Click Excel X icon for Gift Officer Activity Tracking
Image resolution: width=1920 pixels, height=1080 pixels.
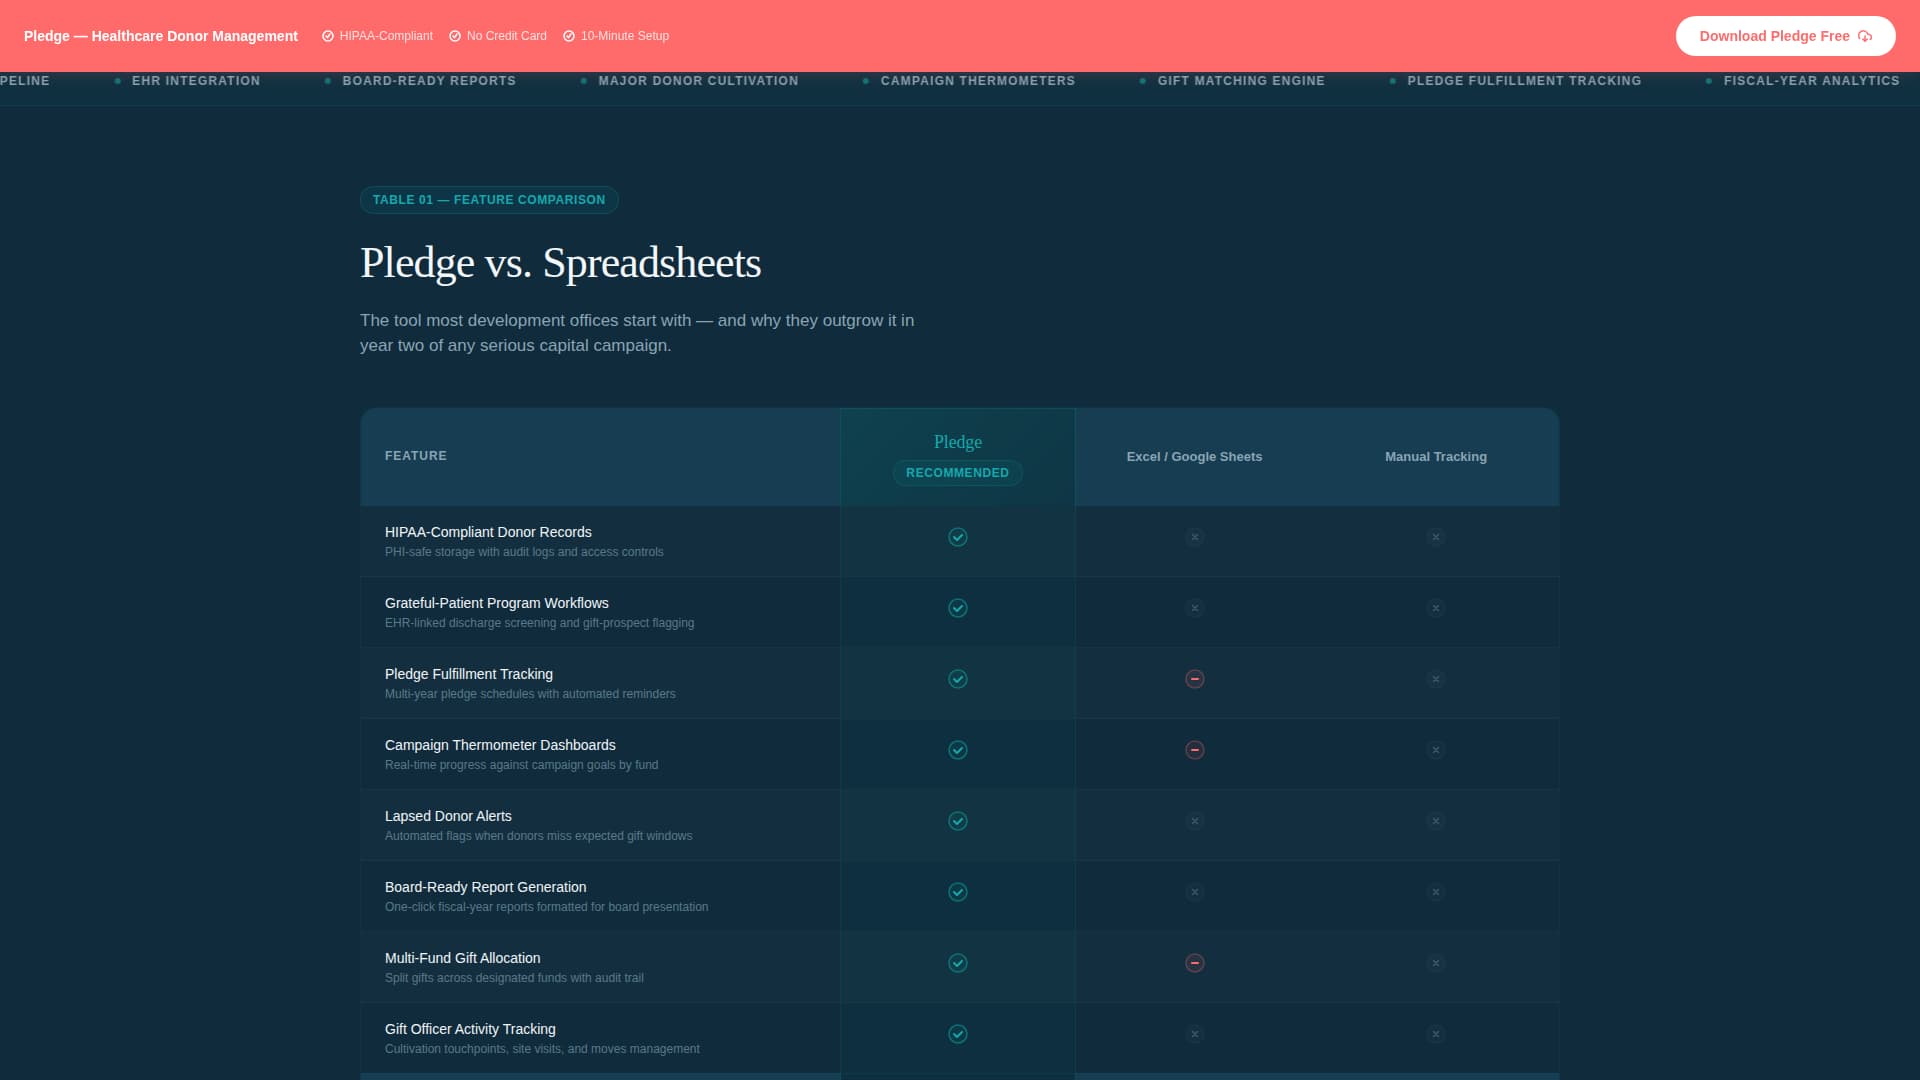[1194, 1034]
